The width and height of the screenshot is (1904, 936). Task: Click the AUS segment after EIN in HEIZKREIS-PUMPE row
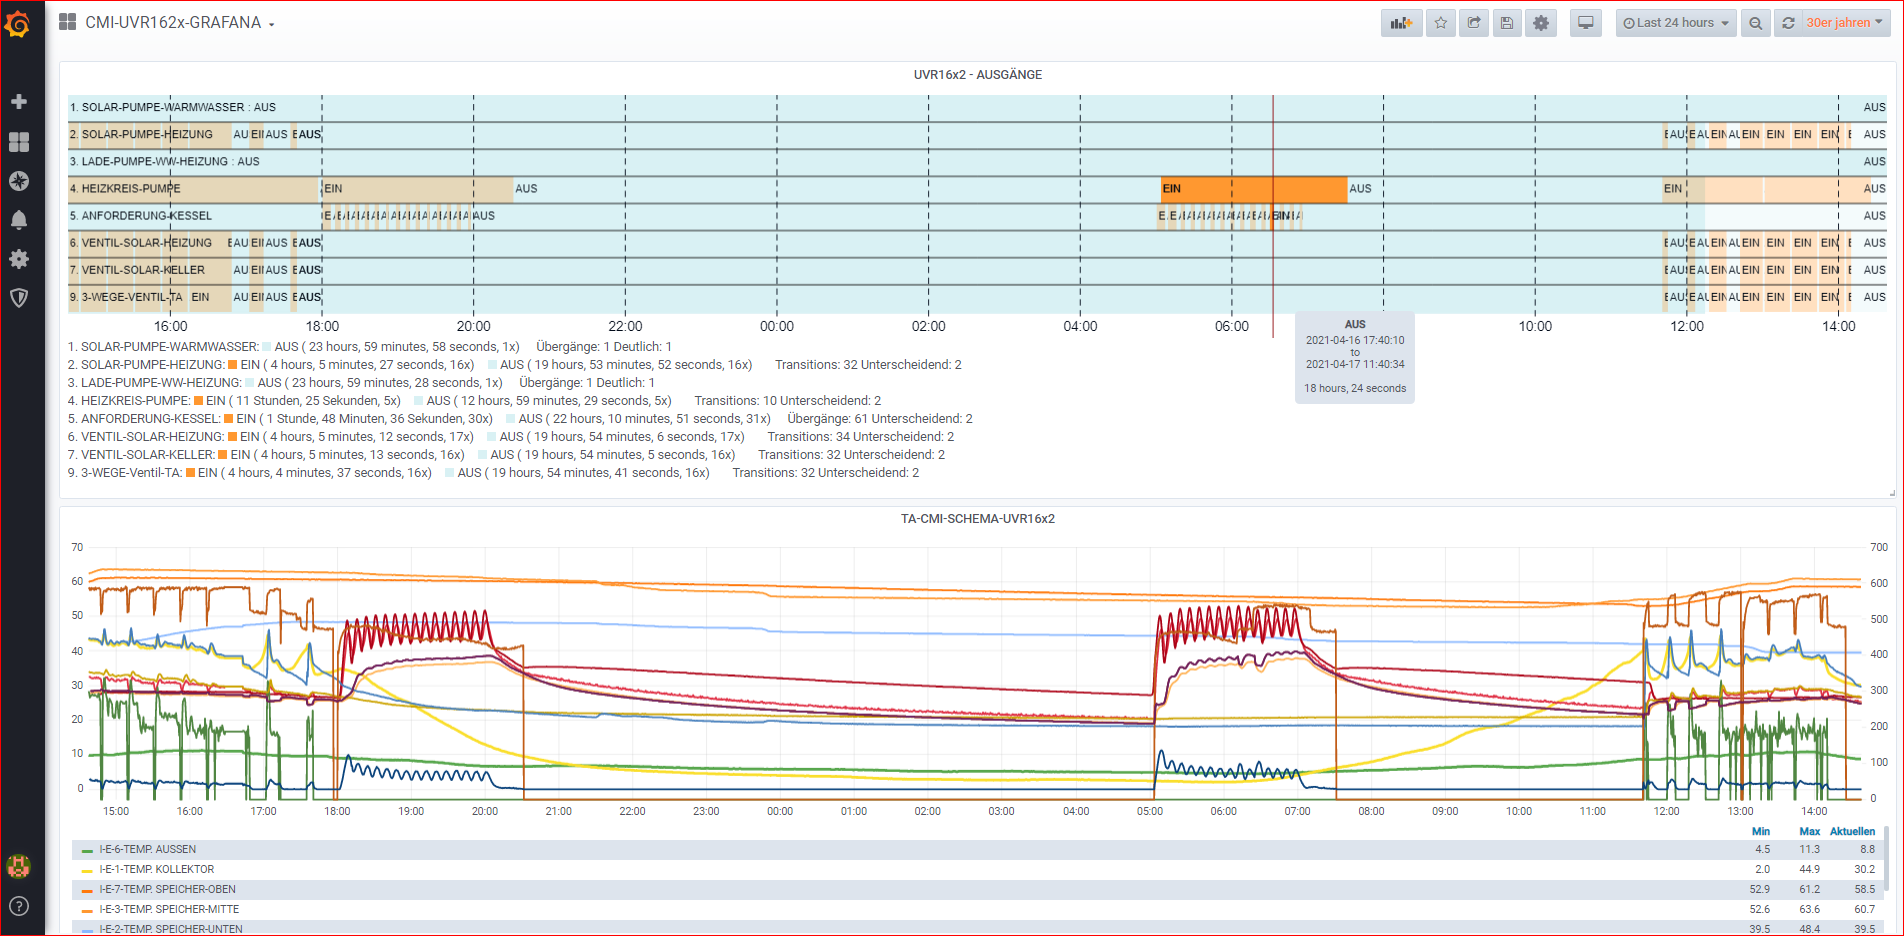pos(1504,189)
